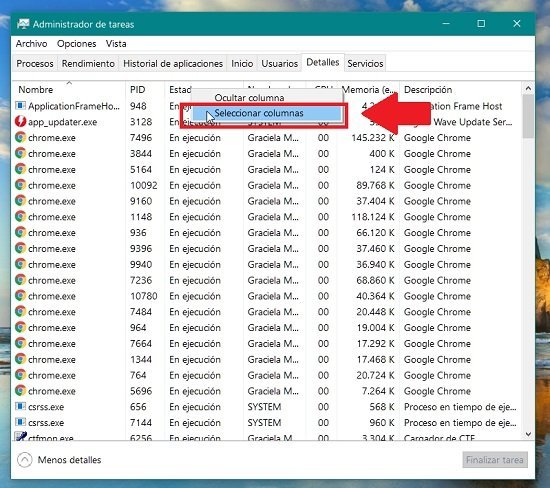The image size is (550, 488).
Task: Click the scrollbar down arrow
Action: pos(528,434)
